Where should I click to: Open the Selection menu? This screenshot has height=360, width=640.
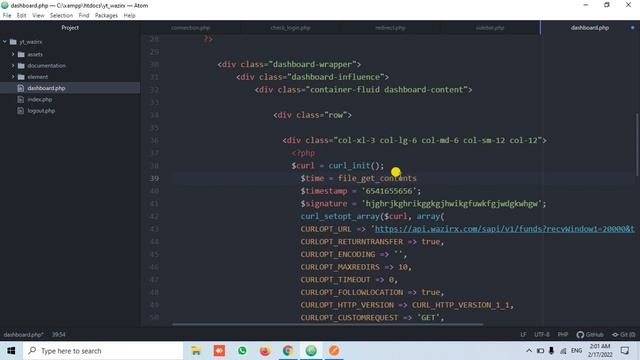pos(61,16)
